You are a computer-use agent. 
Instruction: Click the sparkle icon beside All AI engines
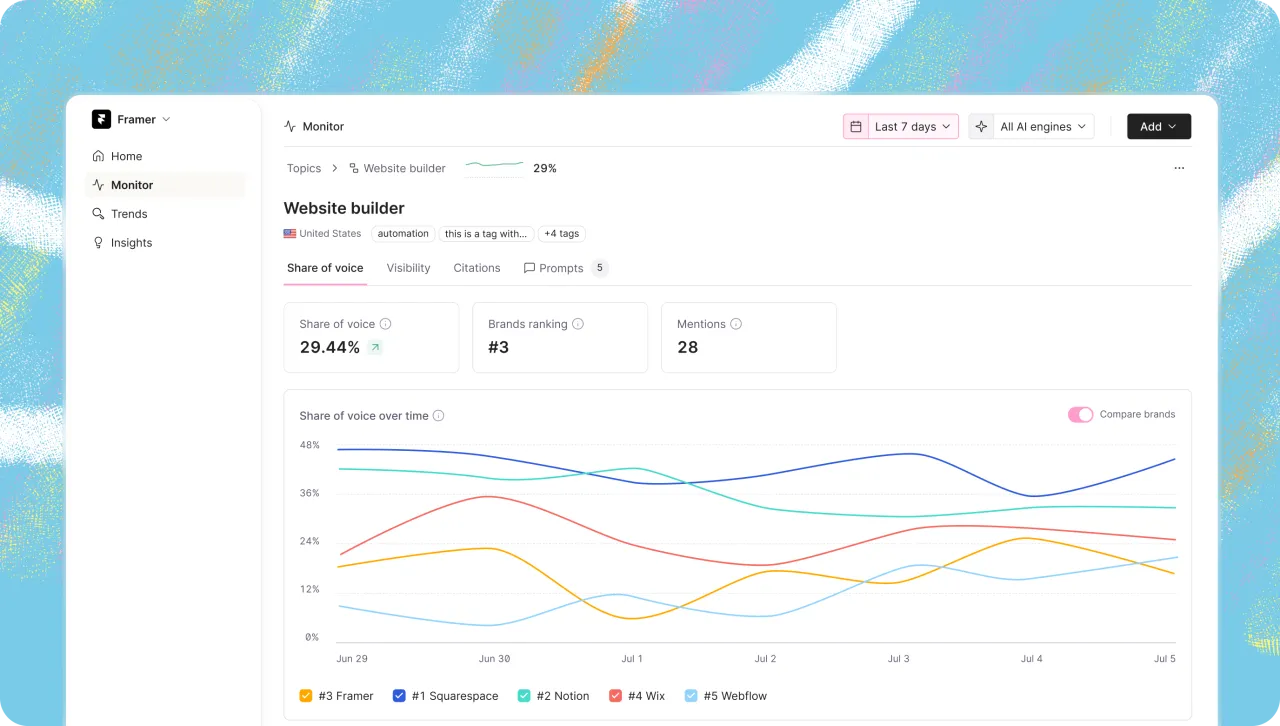tap(981, 127)
